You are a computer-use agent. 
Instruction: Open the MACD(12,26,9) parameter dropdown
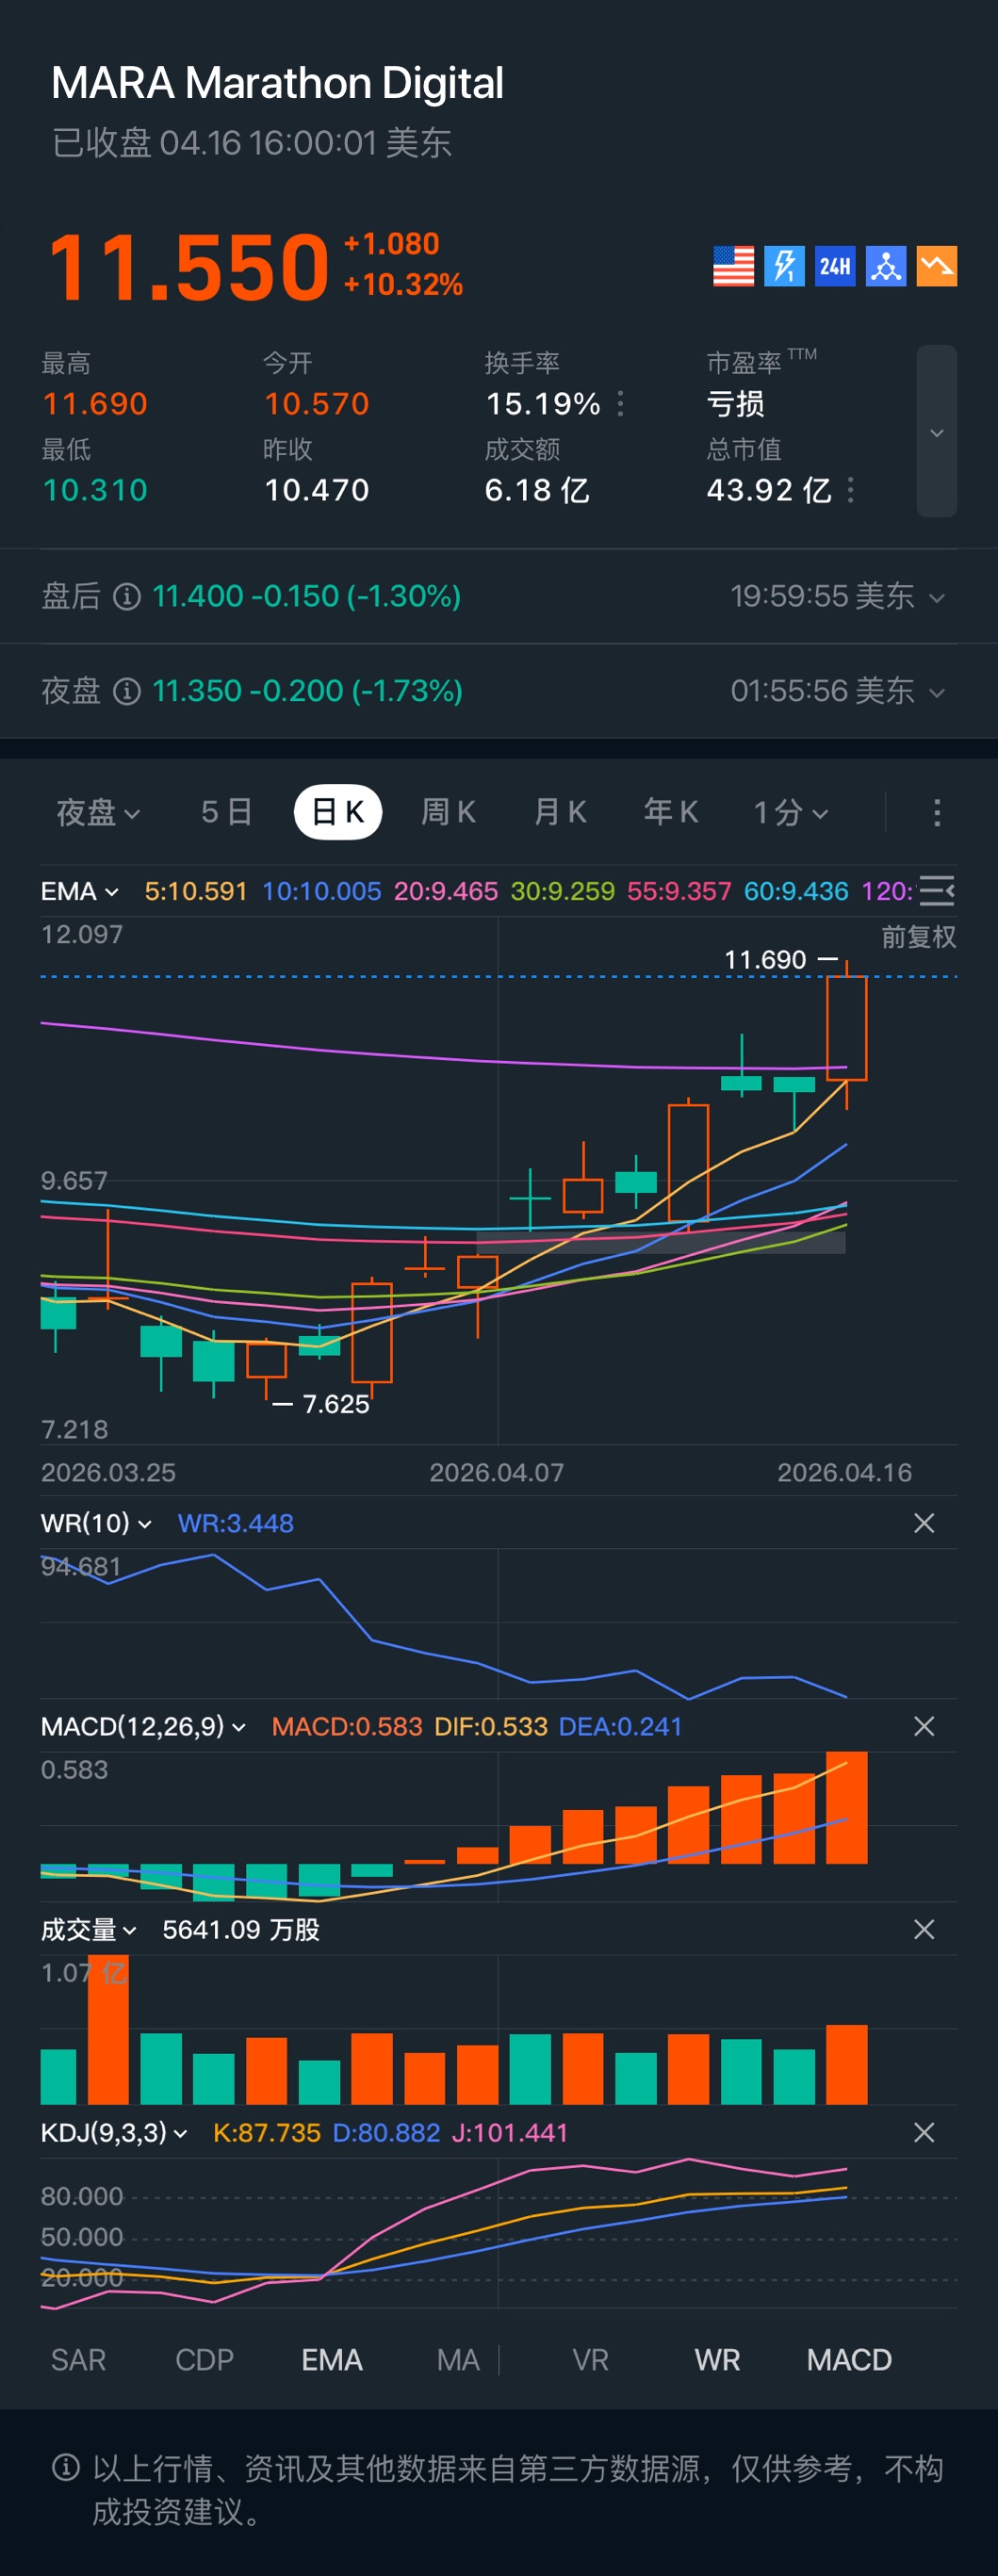coord(143,1726)
